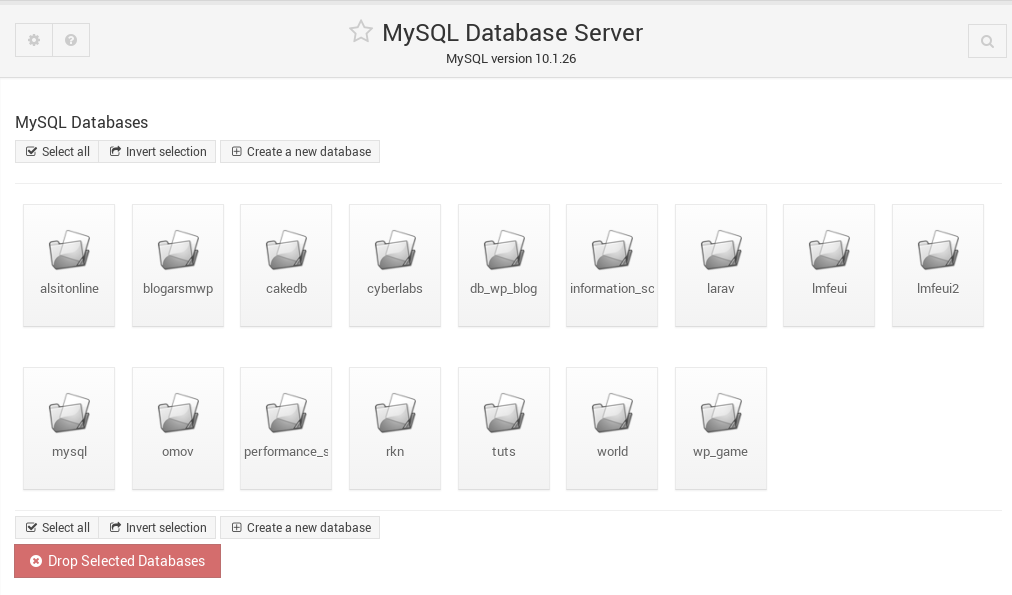This screenshot has width=1012, height=595.
Task: Open the wp_game database folder icon
Action: click(x=721, y=413)
